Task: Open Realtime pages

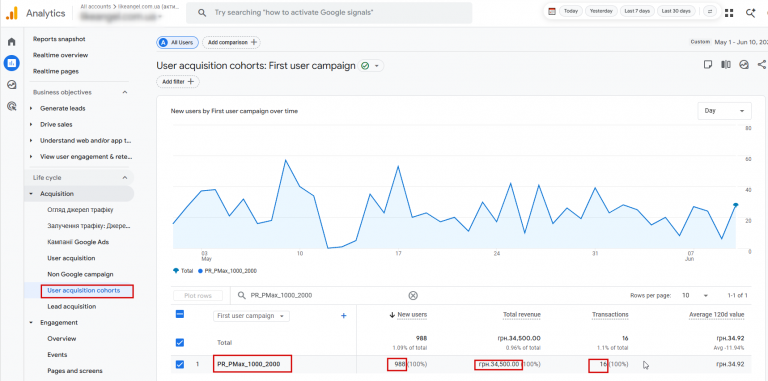Action: pyautogui.click(x=56, y=71)
